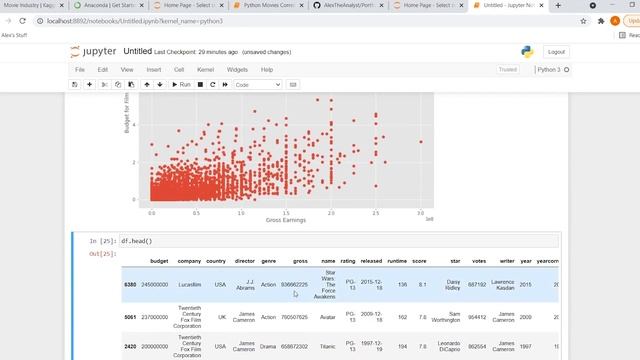640x360 pixels.
Task: Click the gross column header
Action: coord(300,261)
